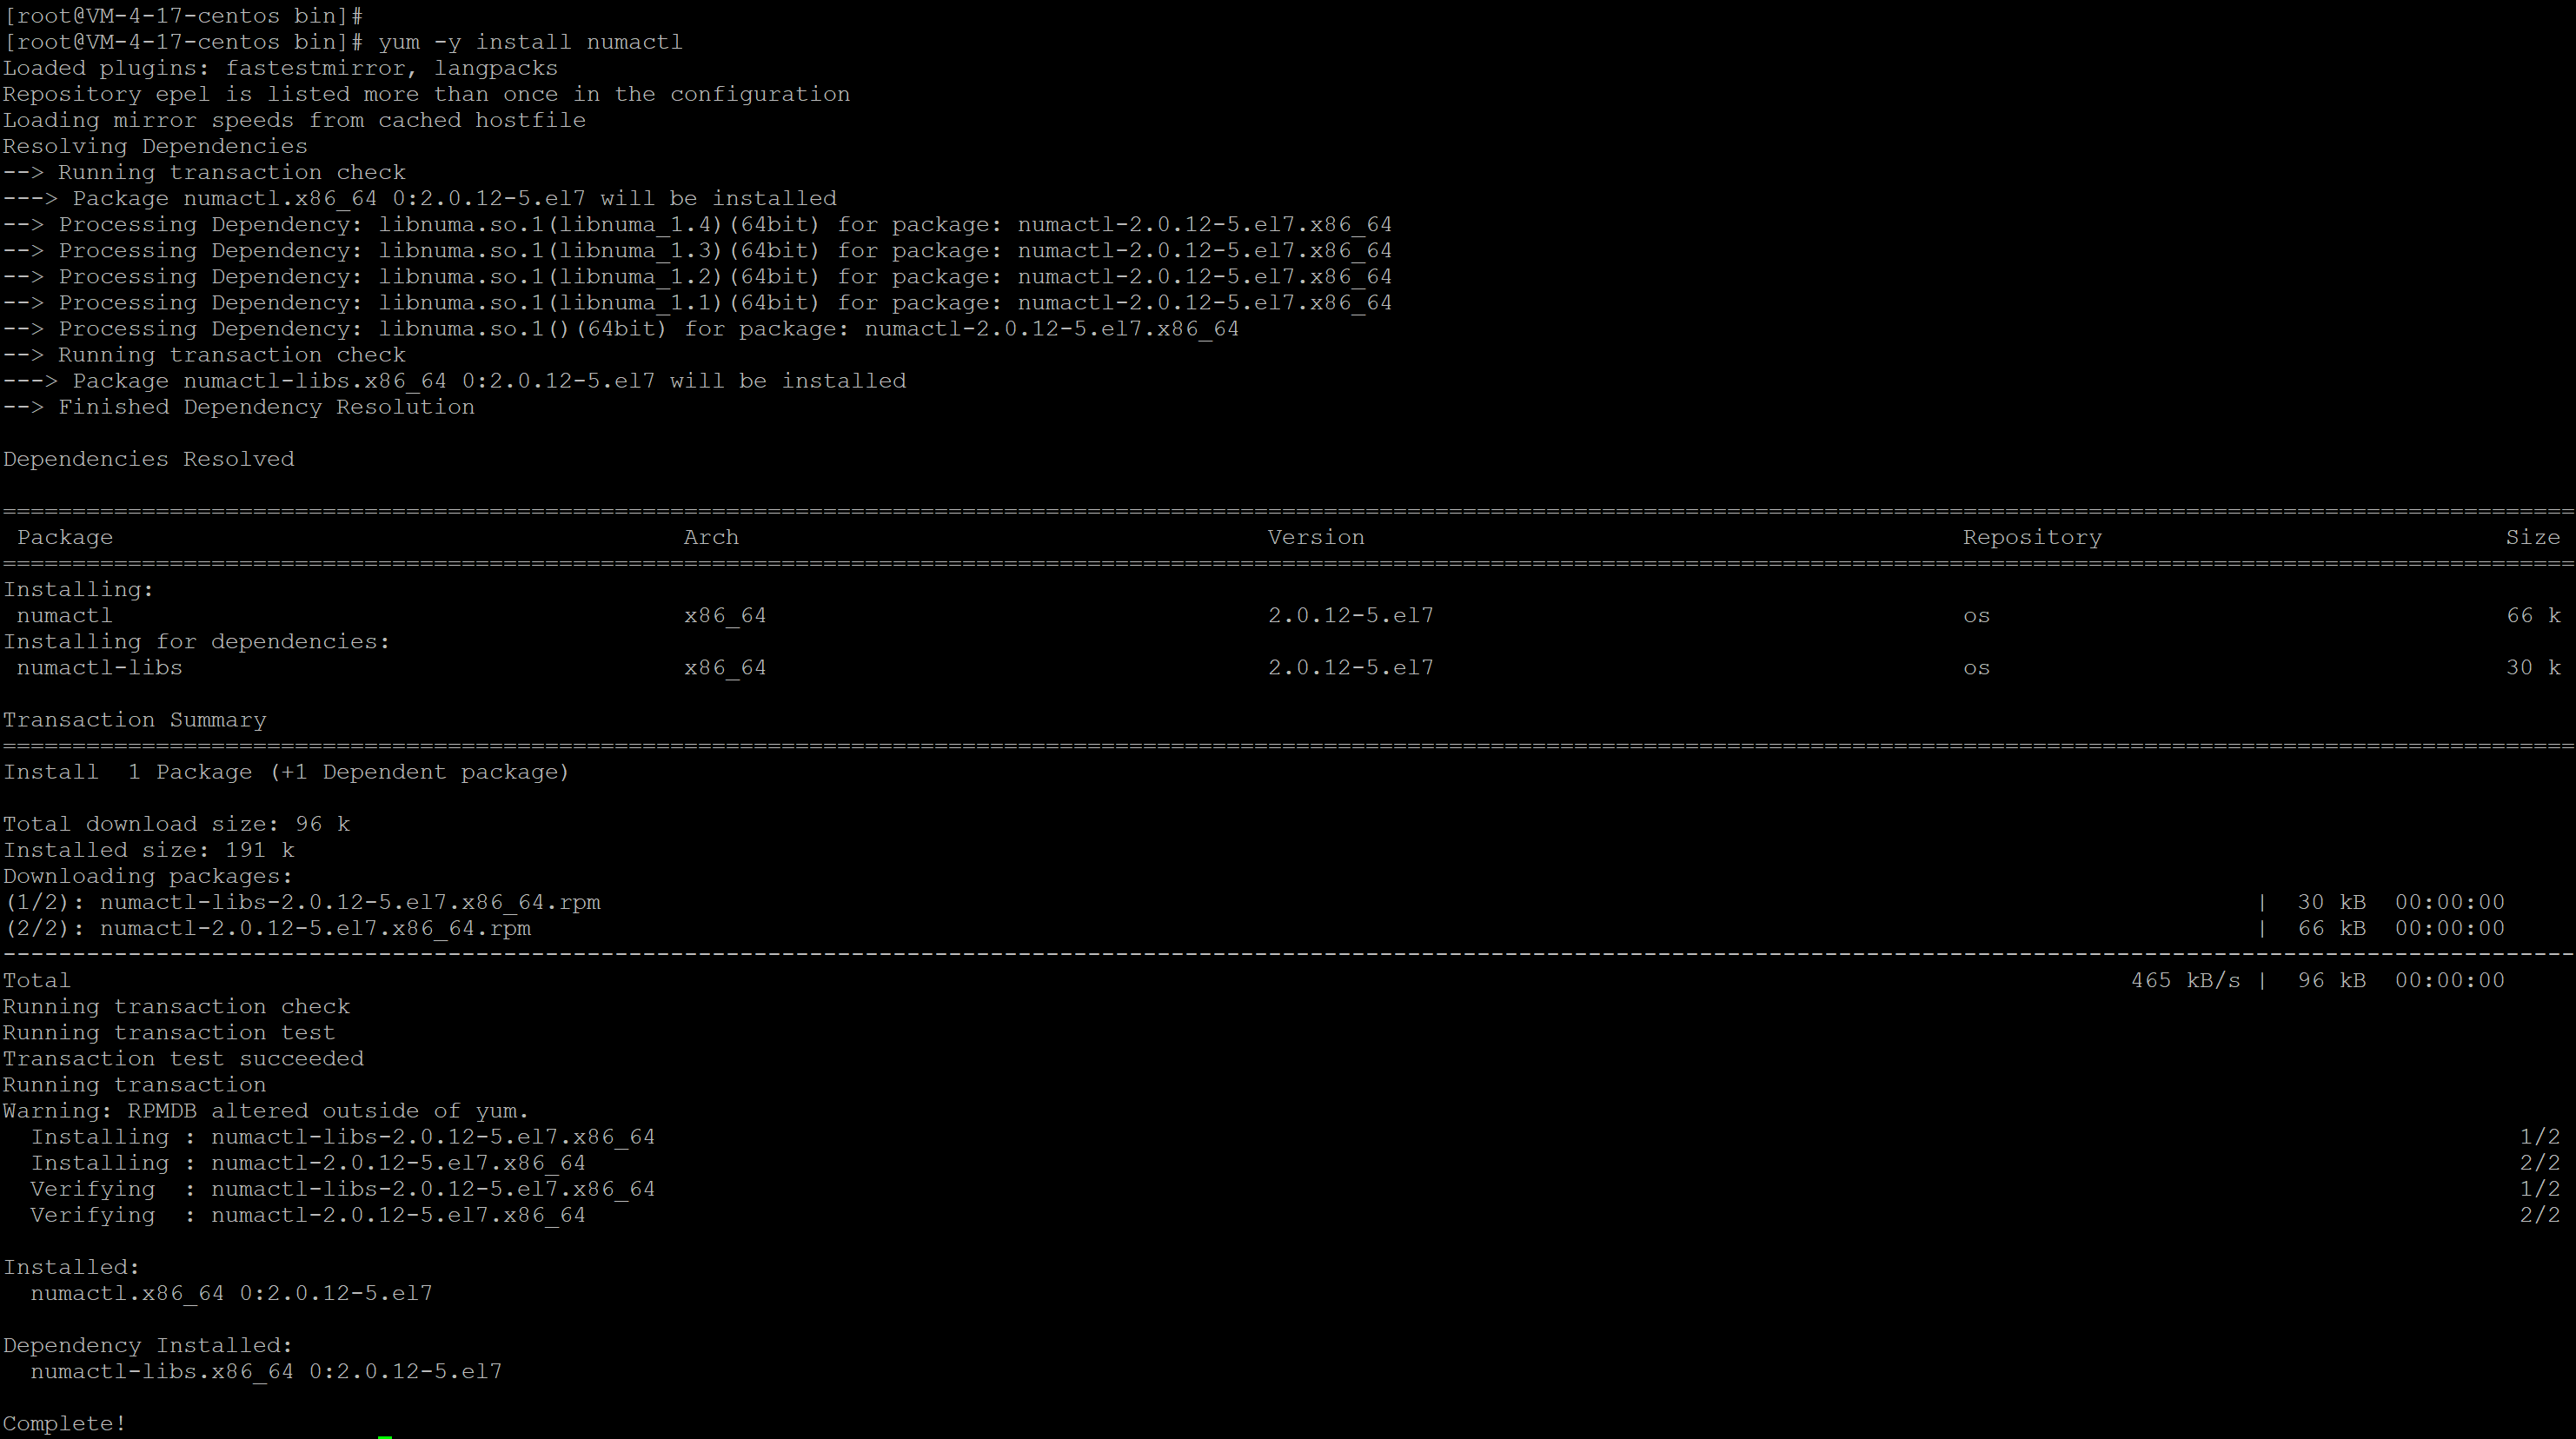The height and width of the screenshot is (1439, 2576).
Task: Click the 'Total download size: 96 k' line
Action: pyautogui.click(x=176, y=824)
